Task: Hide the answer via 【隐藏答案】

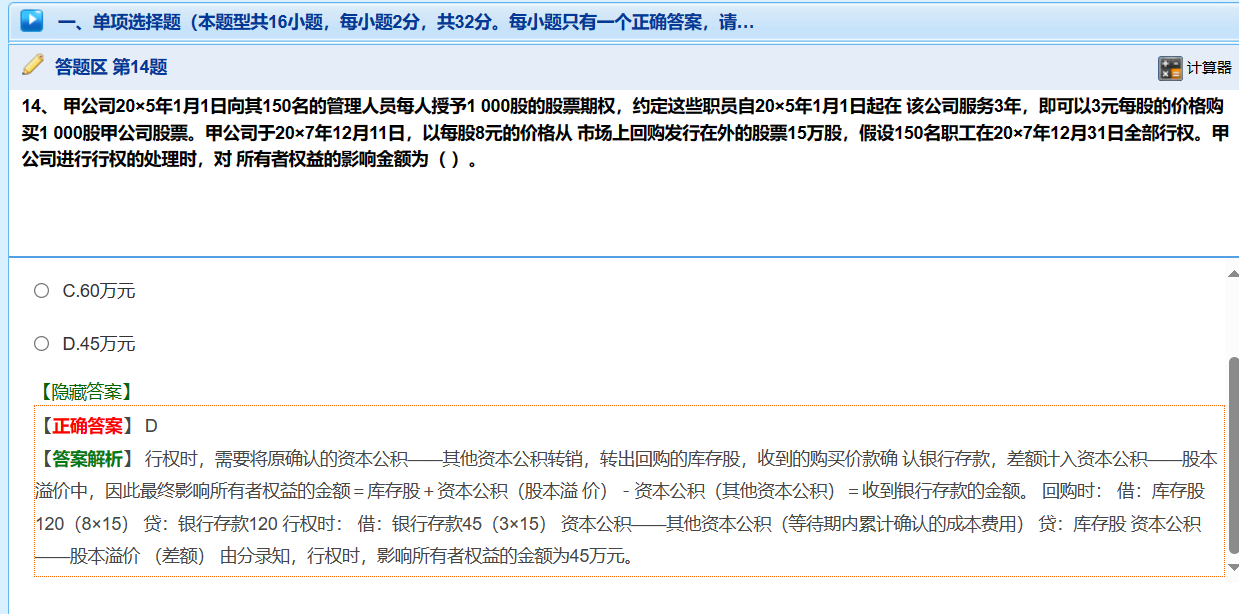Action: 85,392
